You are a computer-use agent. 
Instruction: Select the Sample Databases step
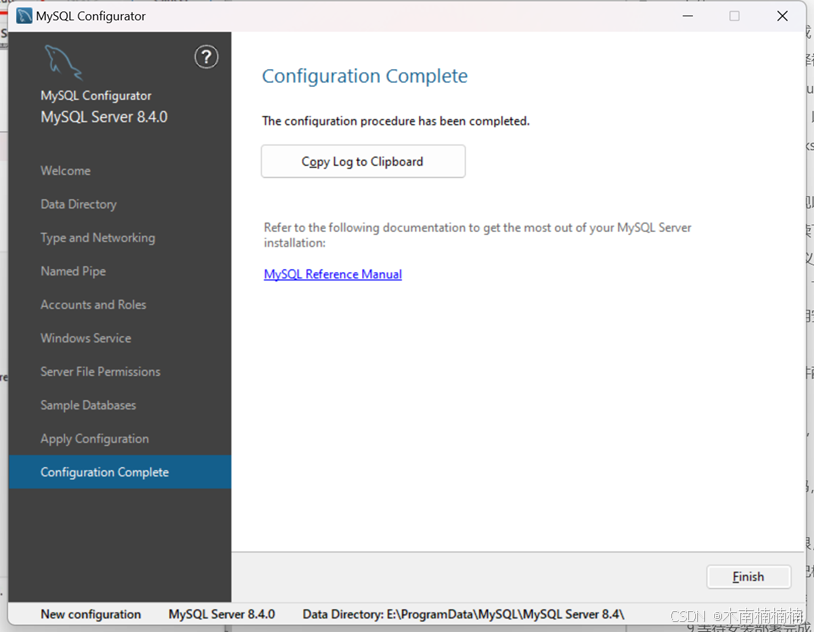click(88, 405)
